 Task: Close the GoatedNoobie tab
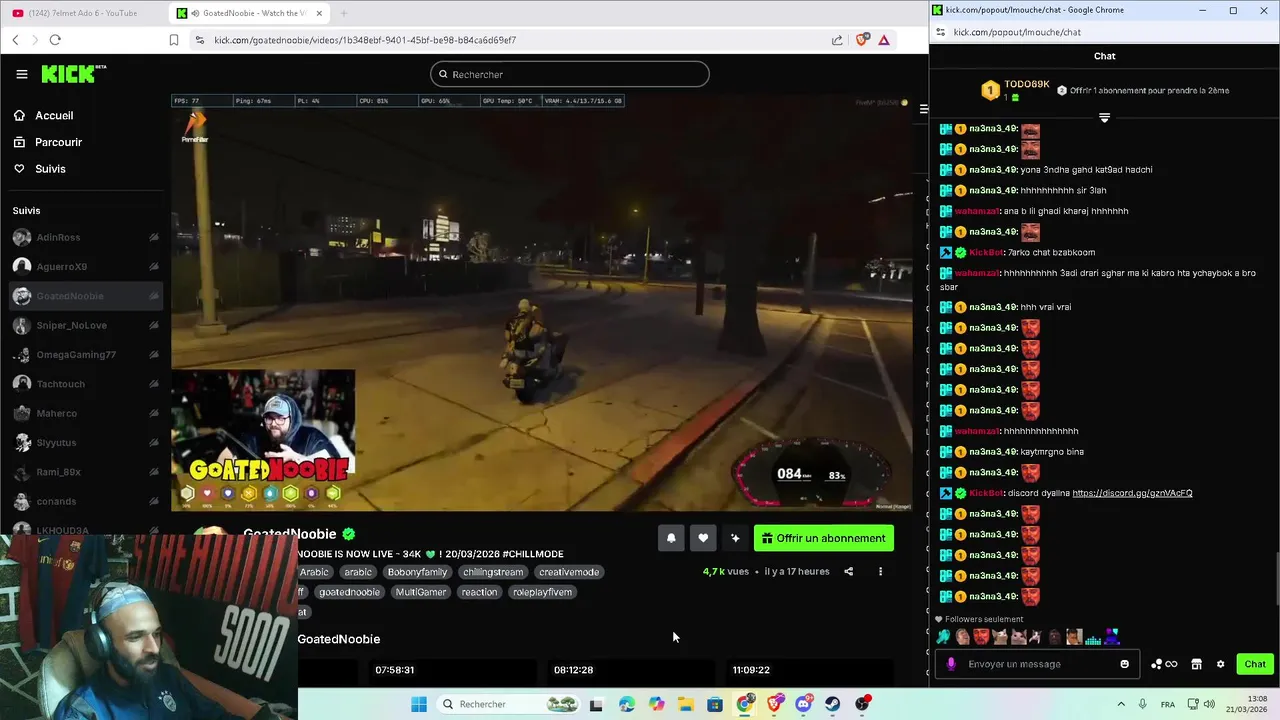(319, 13)
